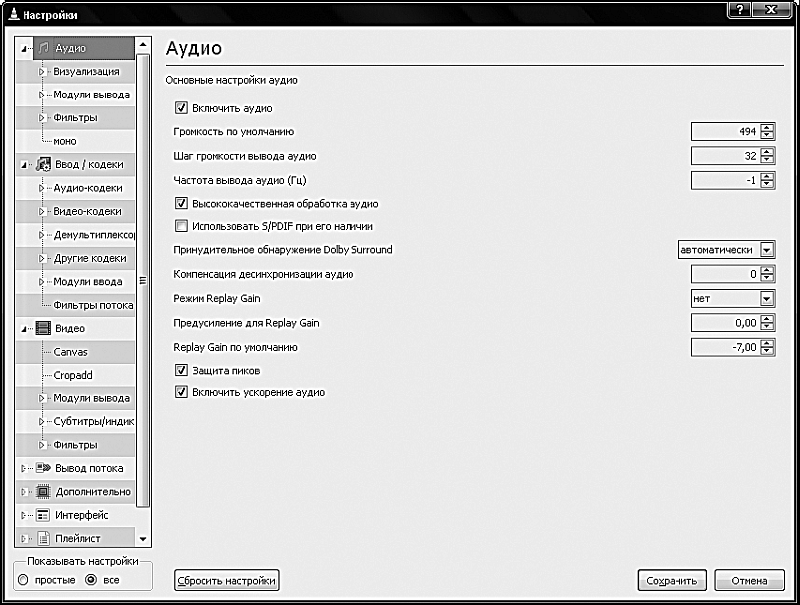
Task: Click the Громкость по умолчанию value field
Action: tap(725, 132)
